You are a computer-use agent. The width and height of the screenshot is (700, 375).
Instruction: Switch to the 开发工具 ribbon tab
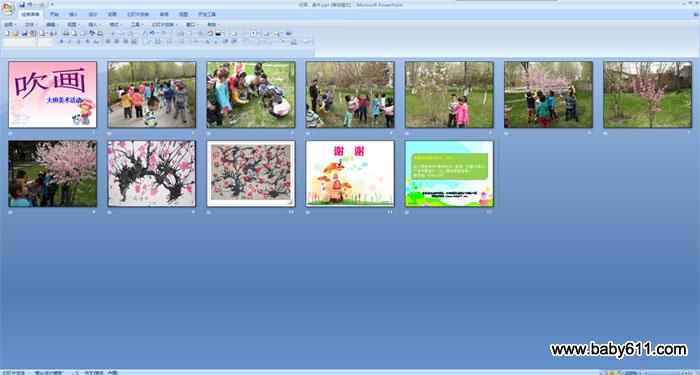(207, 14)
